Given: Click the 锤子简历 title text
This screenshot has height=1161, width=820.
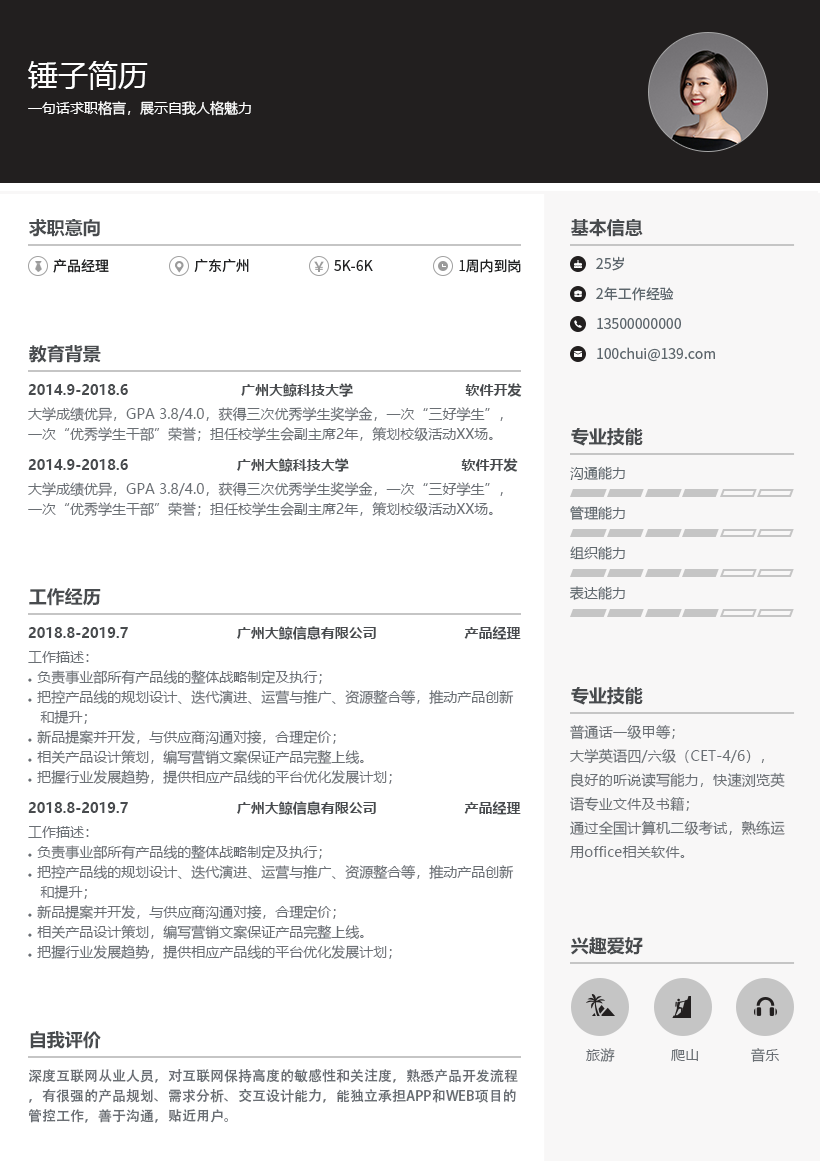Looking at the screenshot, I should (x=87, y=76).
